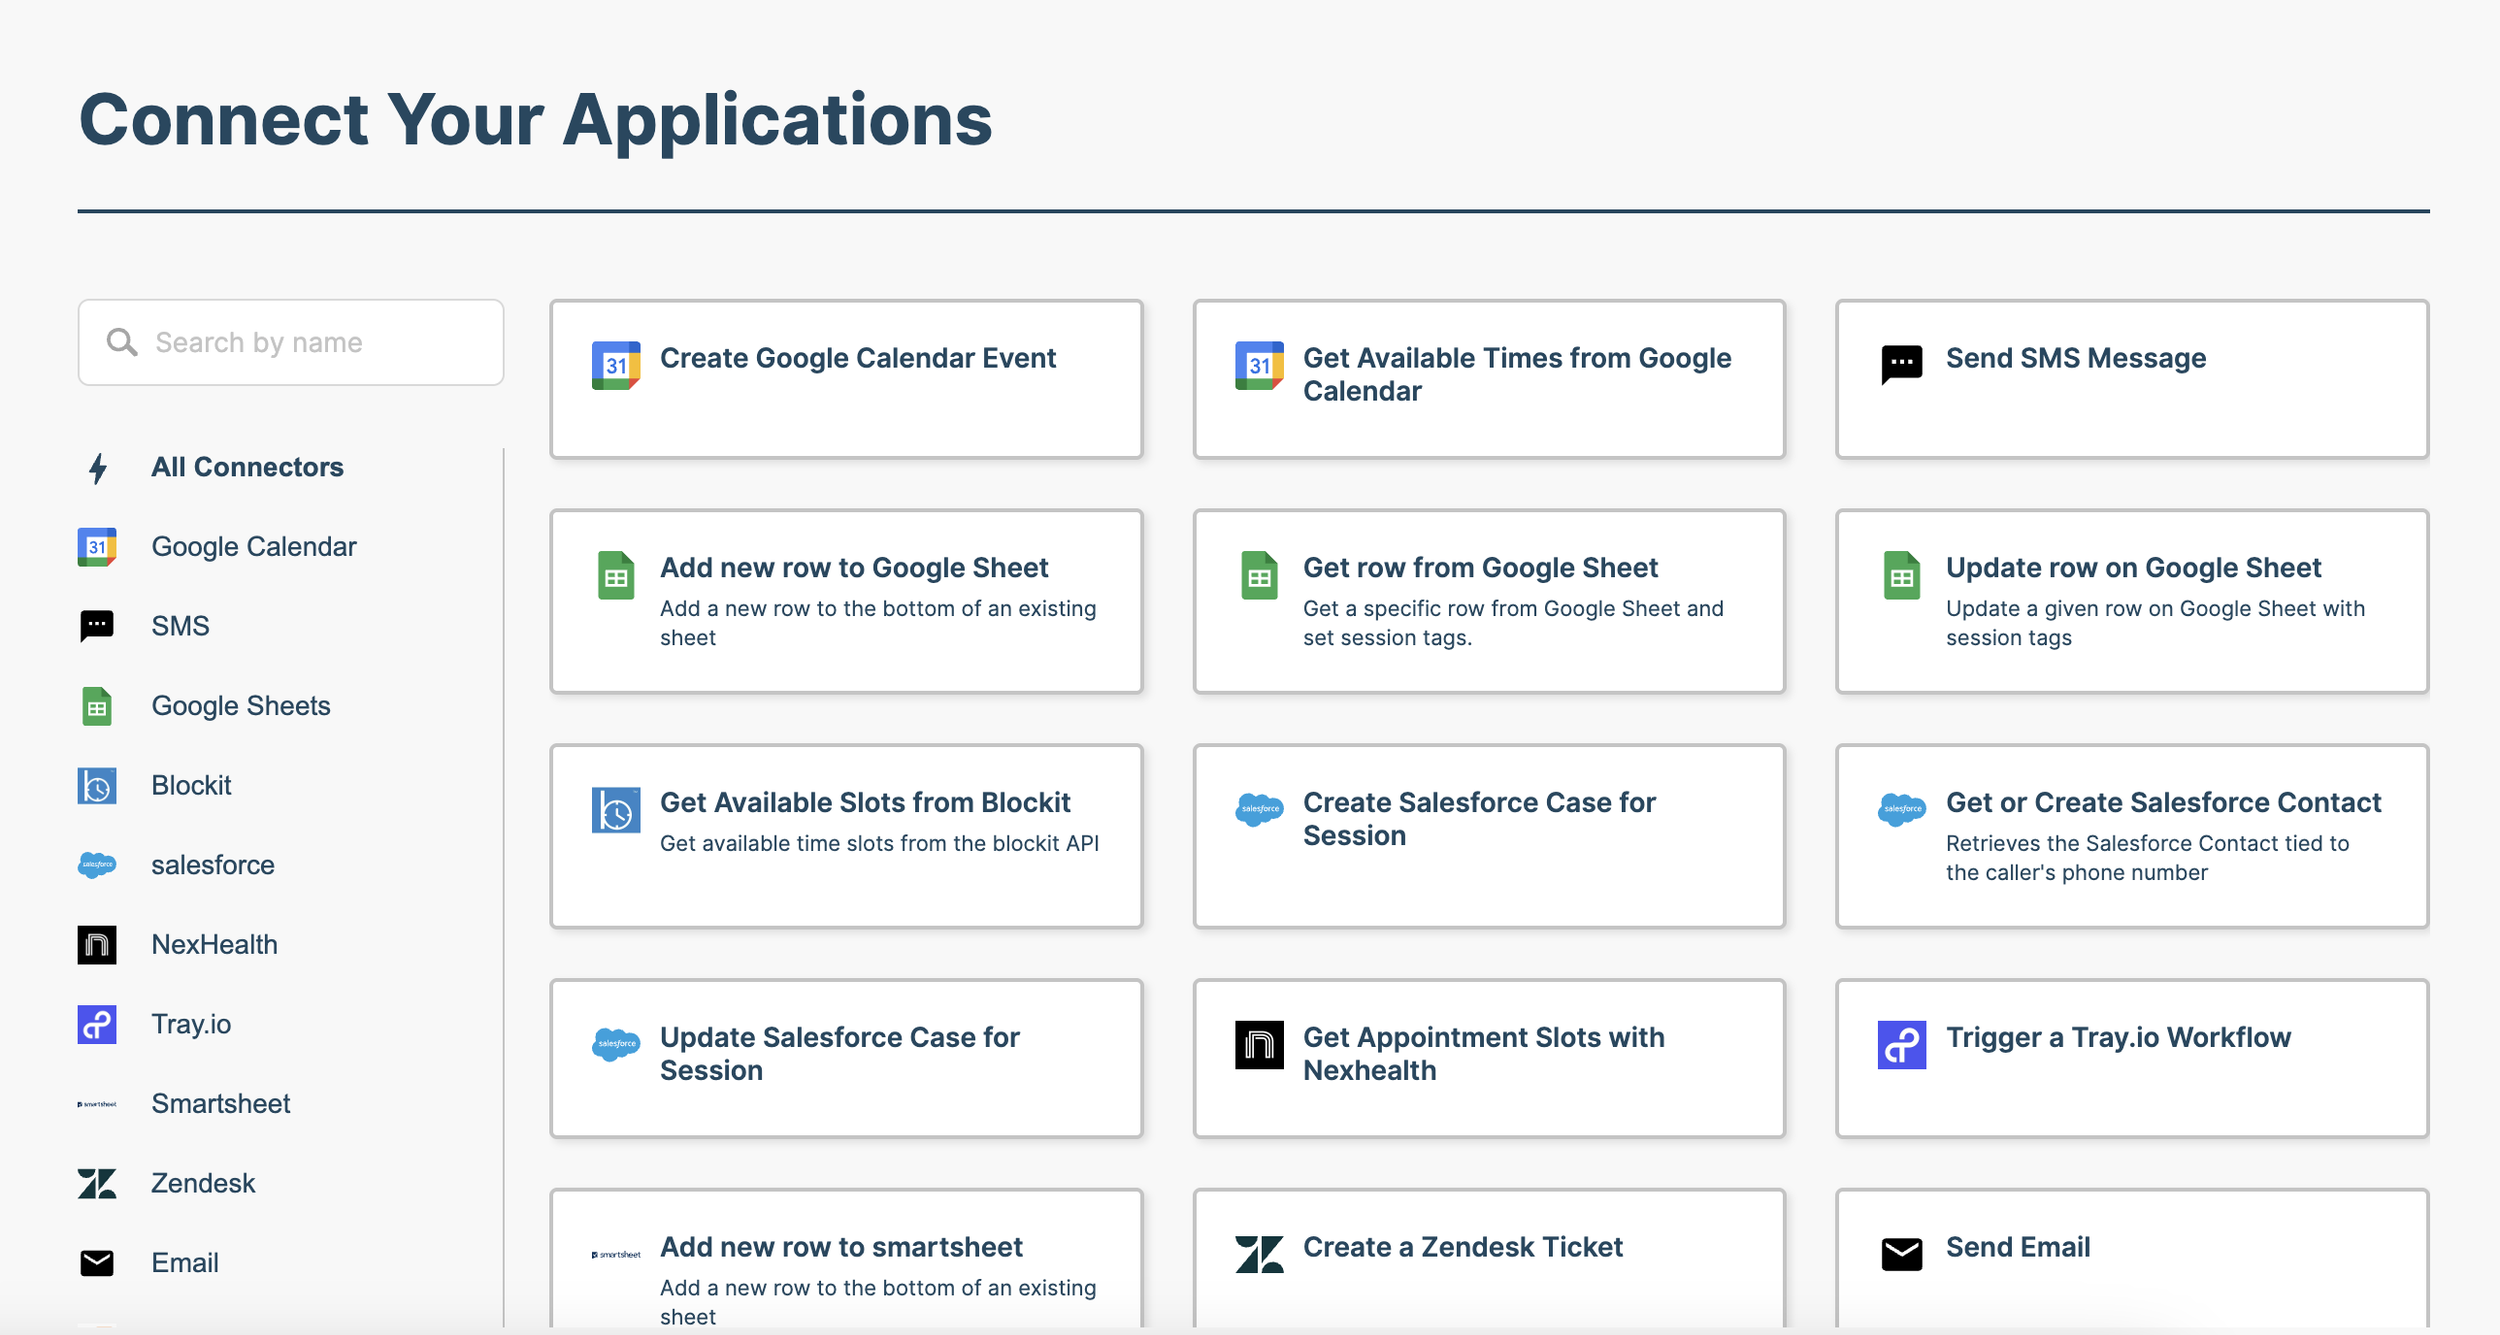Open the Send SMS Message connector
Screen dimensions: 2500x1335
[2131, 380]
